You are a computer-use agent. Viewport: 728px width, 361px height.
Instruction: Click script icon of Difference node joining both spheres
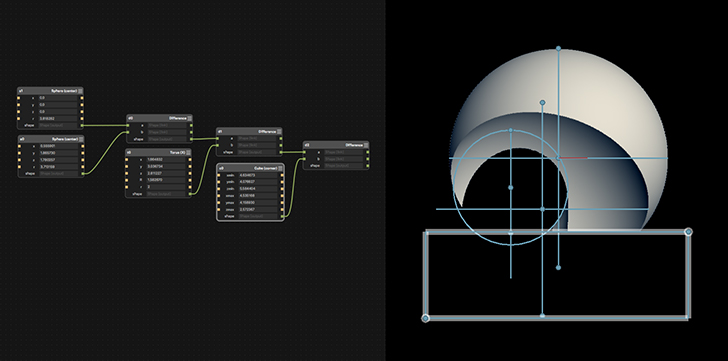[x=189, y=118]
